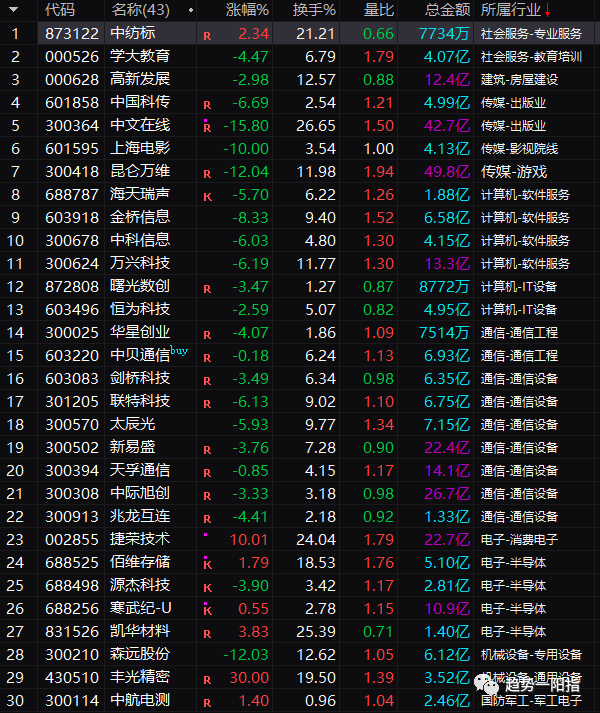
Task: Click 量比 value 1.94 for 昆仑万维
Action: click(x=378, y=172)
